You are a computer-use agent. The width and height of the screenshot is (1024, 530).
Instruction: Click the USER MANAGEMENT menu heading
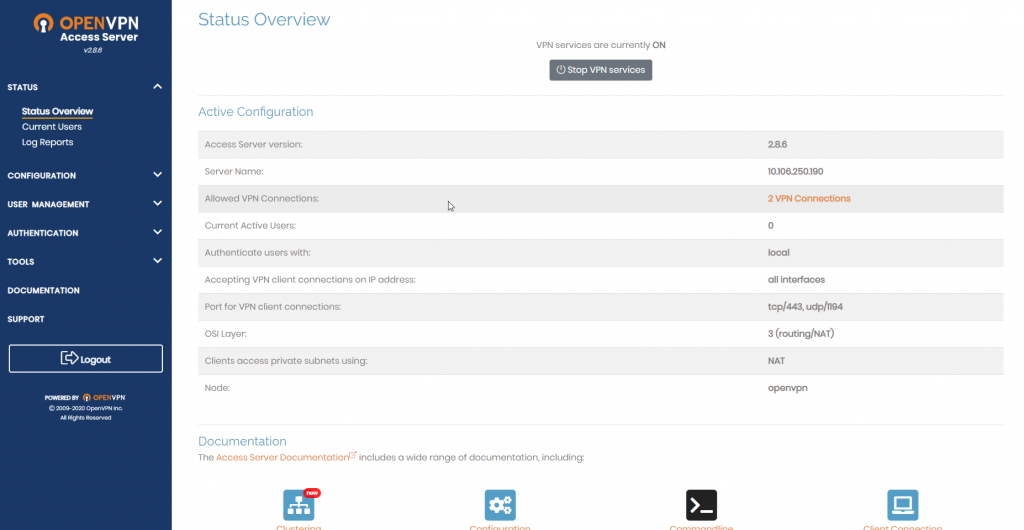[48, 204]
